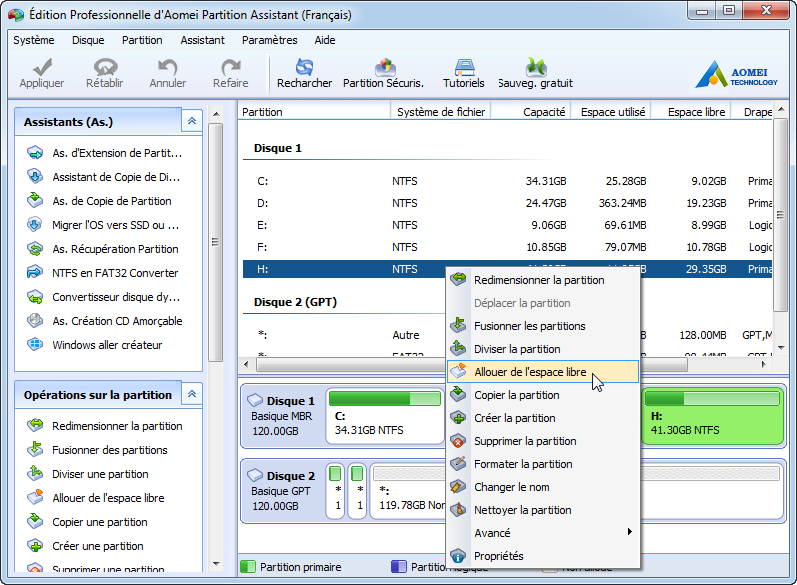
Task: Expand the Avancé submenu arrow
Action: click(x=629, y=532)
